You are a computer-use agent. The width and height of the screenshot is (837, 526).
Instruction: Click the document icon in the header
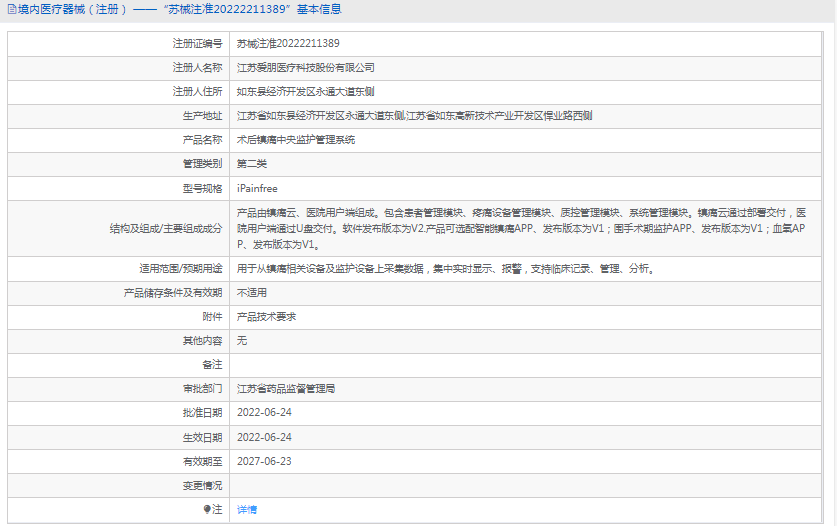12,9
